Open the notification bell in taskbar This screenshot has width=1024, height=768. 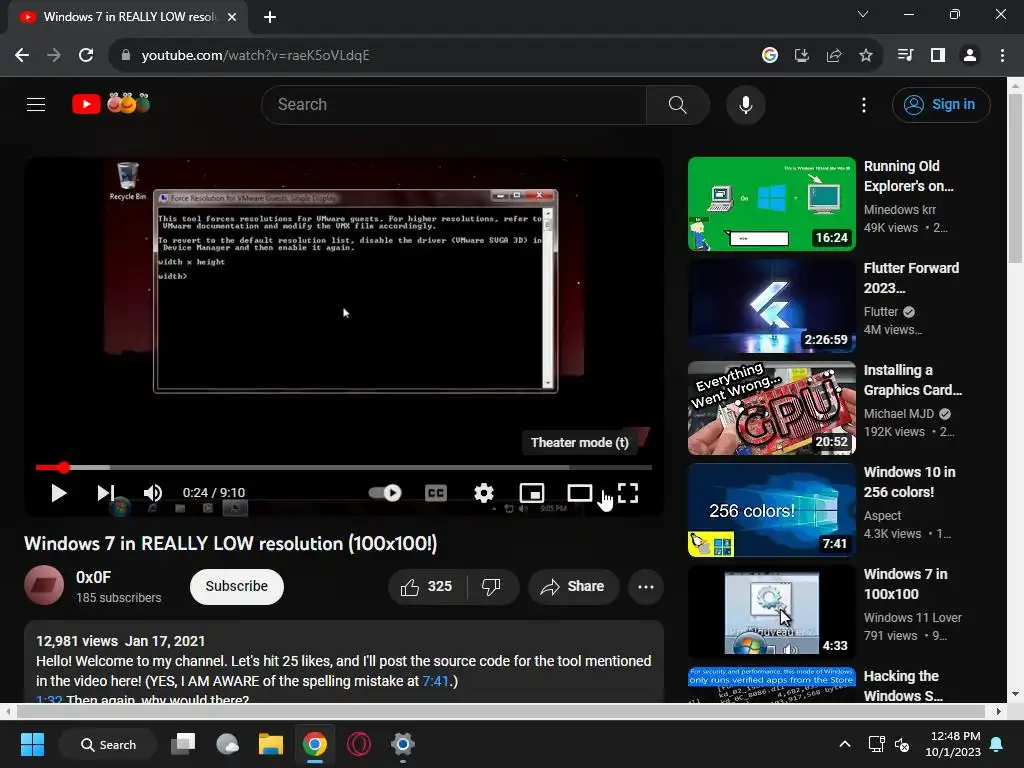[996, 744]
